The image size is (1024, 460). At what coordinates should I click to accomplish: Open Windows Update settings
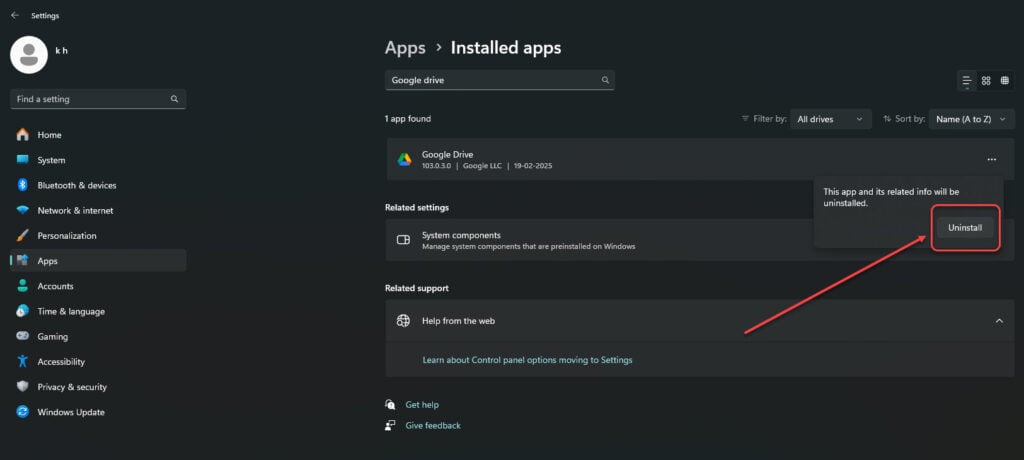98,412
